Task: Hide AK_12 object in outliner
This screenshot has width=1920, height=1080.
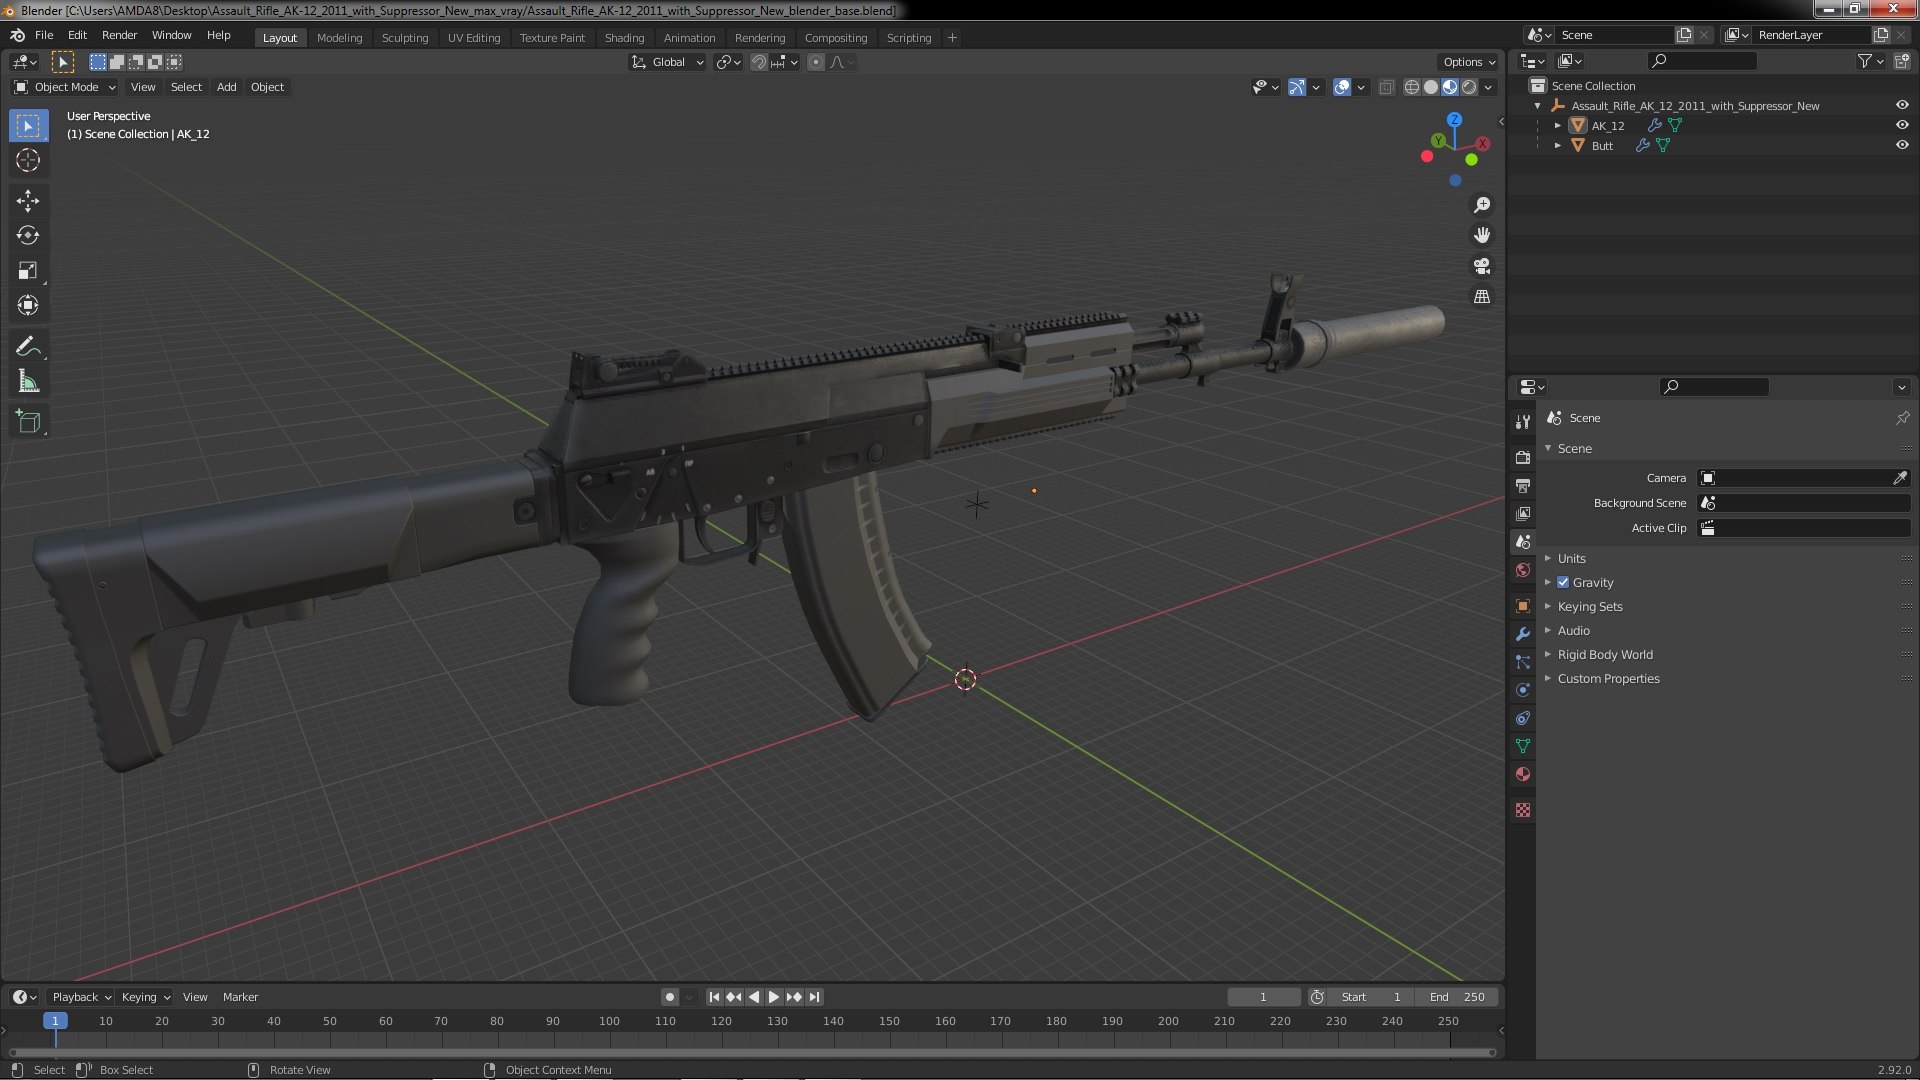Action: (1902, 125)
